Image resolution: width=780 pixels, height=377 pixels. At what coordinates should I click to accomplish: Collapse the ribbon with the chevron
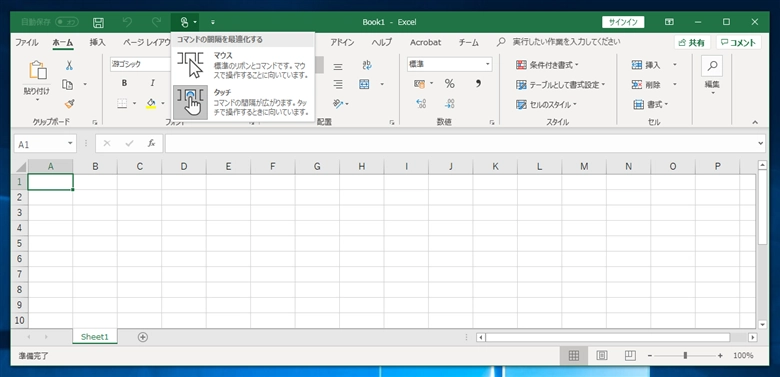[x=755, y=122]
